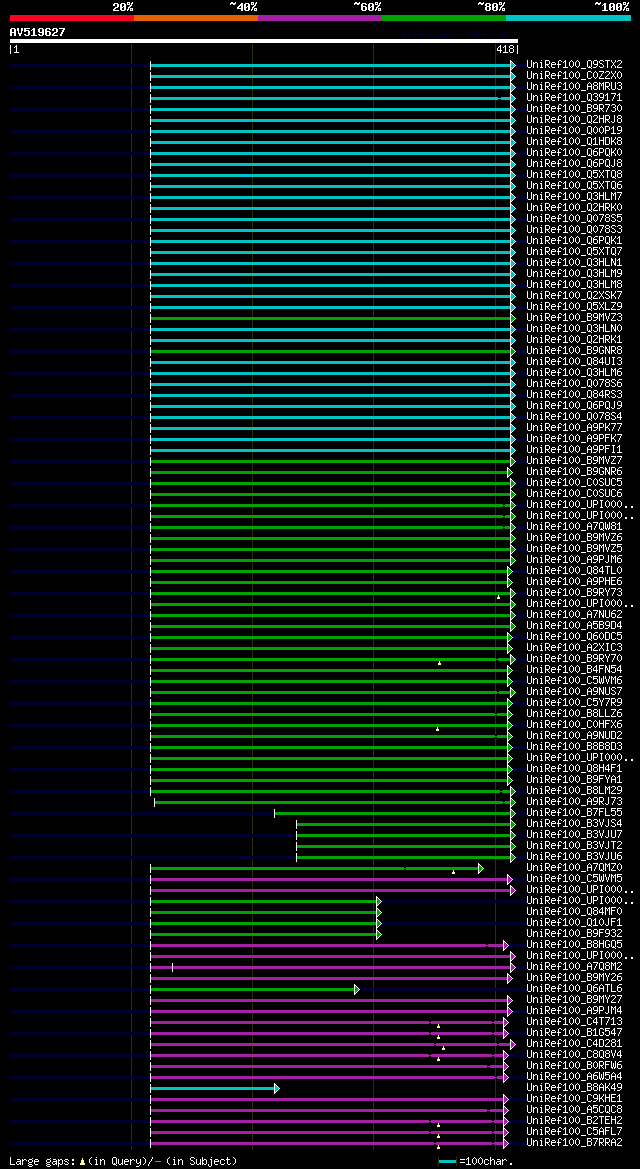
Task: Select the UniRef100_B9F932 label
Action: pyautogui.click(x=574, y=933)
